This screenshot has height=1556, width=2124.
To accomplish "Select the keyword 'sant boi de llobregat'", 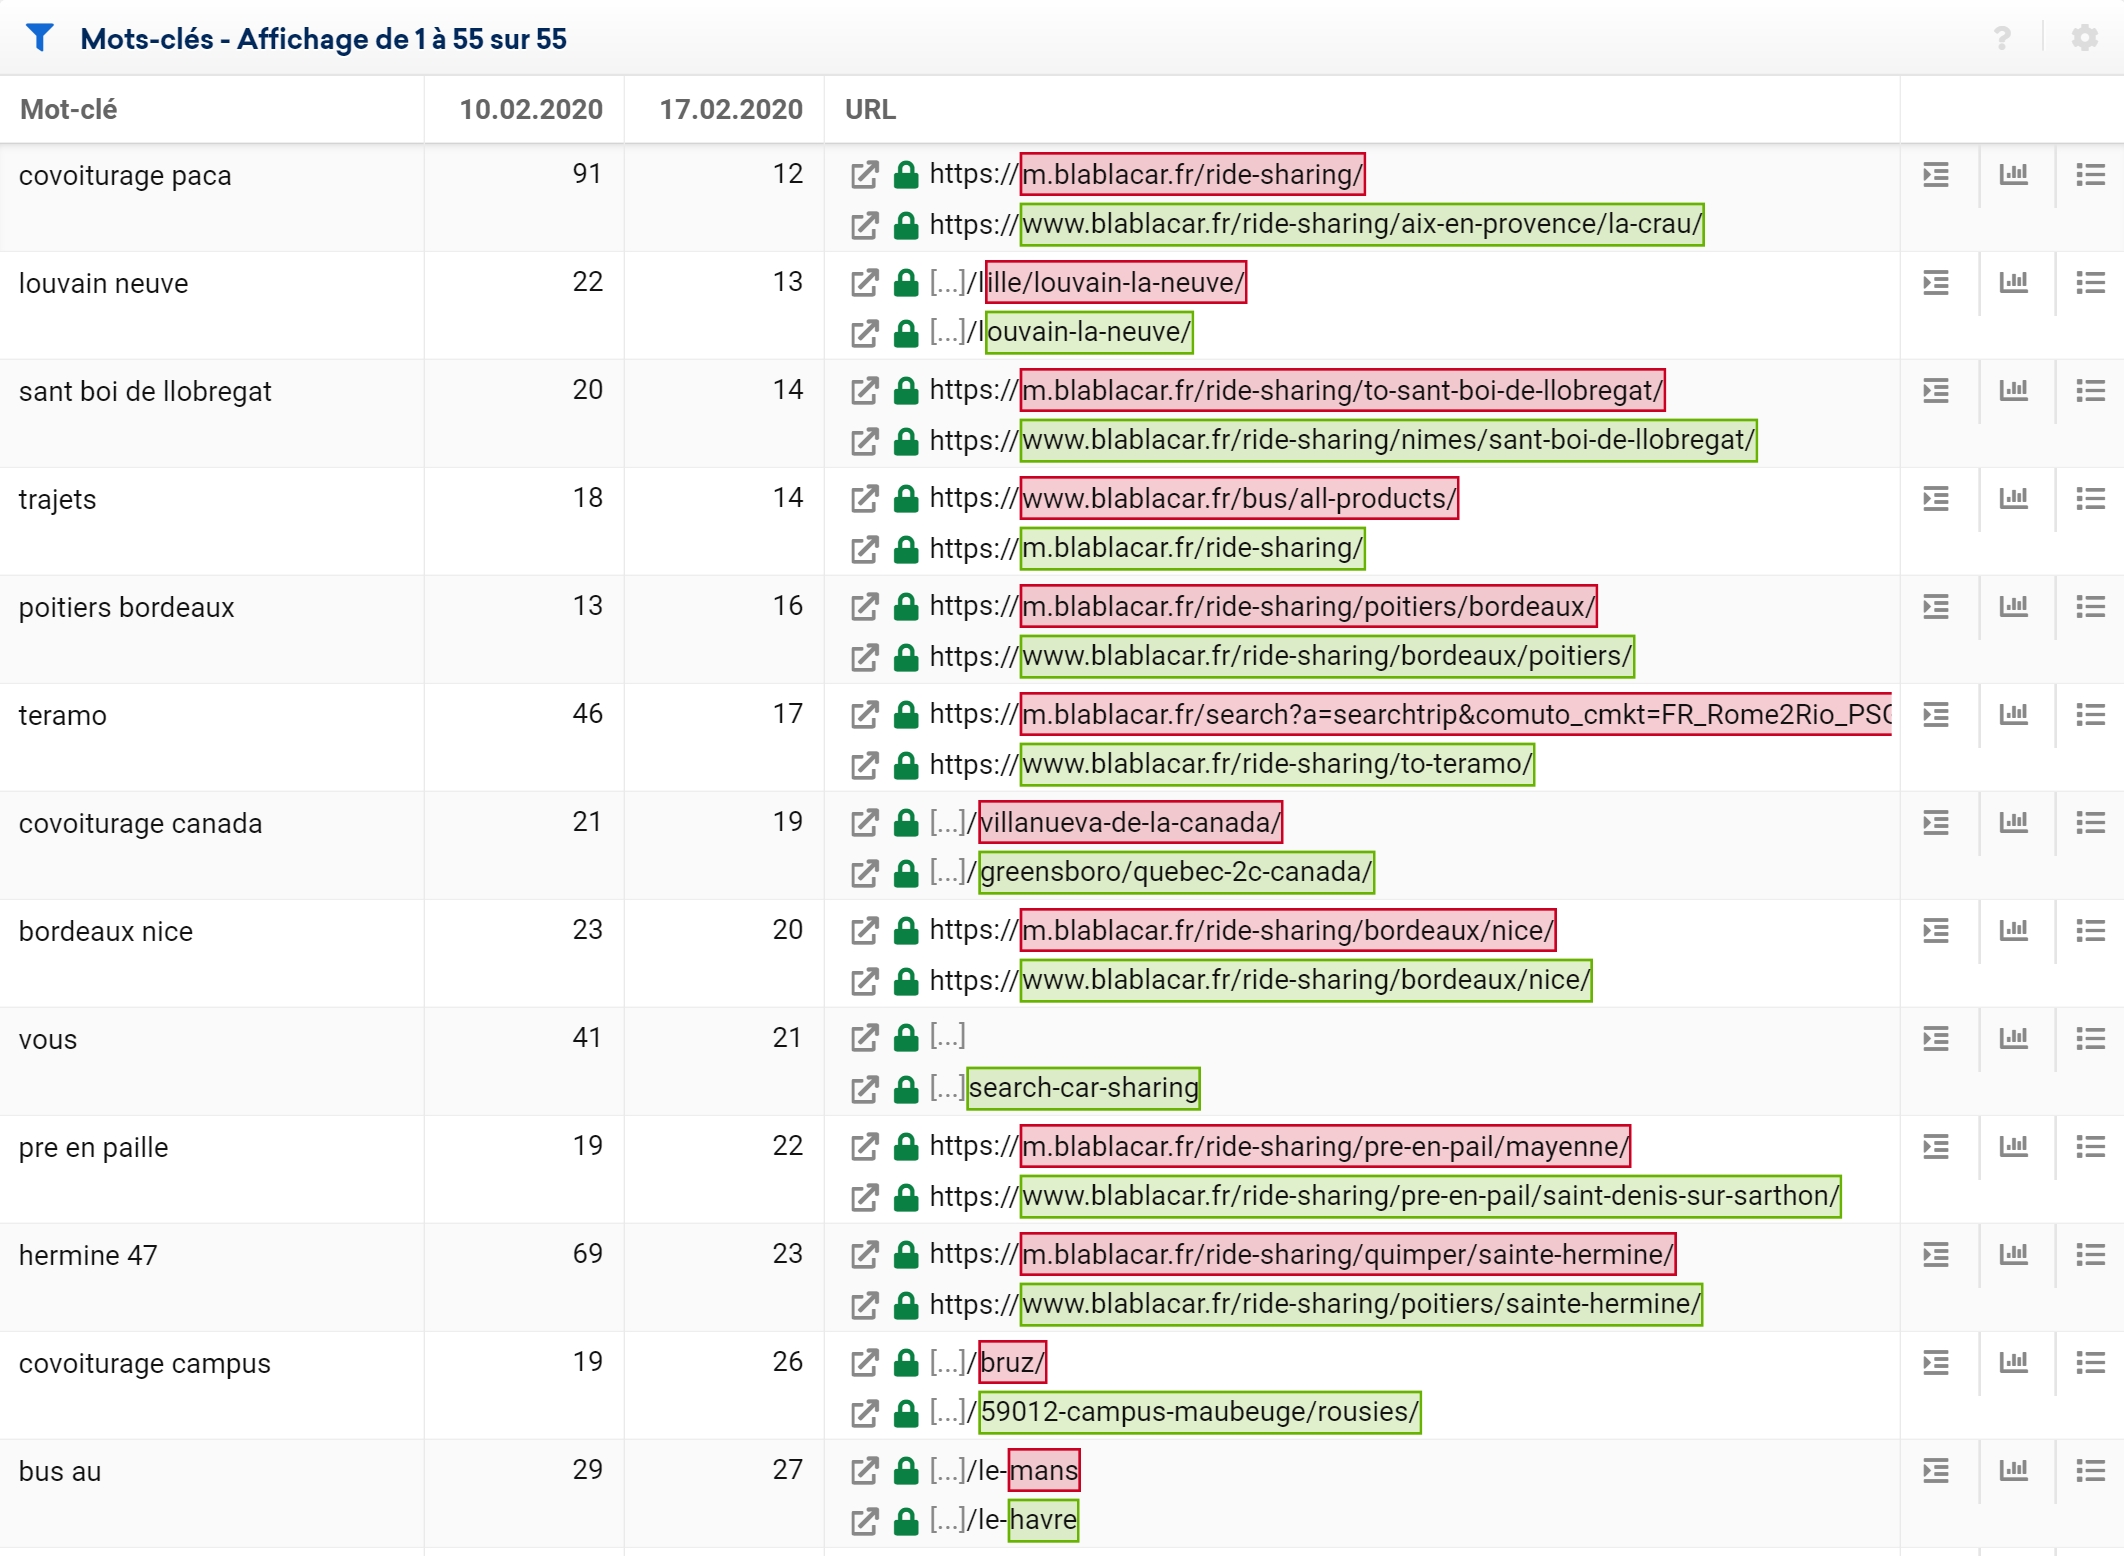I will pyautogui.click(x=145, y=392).
